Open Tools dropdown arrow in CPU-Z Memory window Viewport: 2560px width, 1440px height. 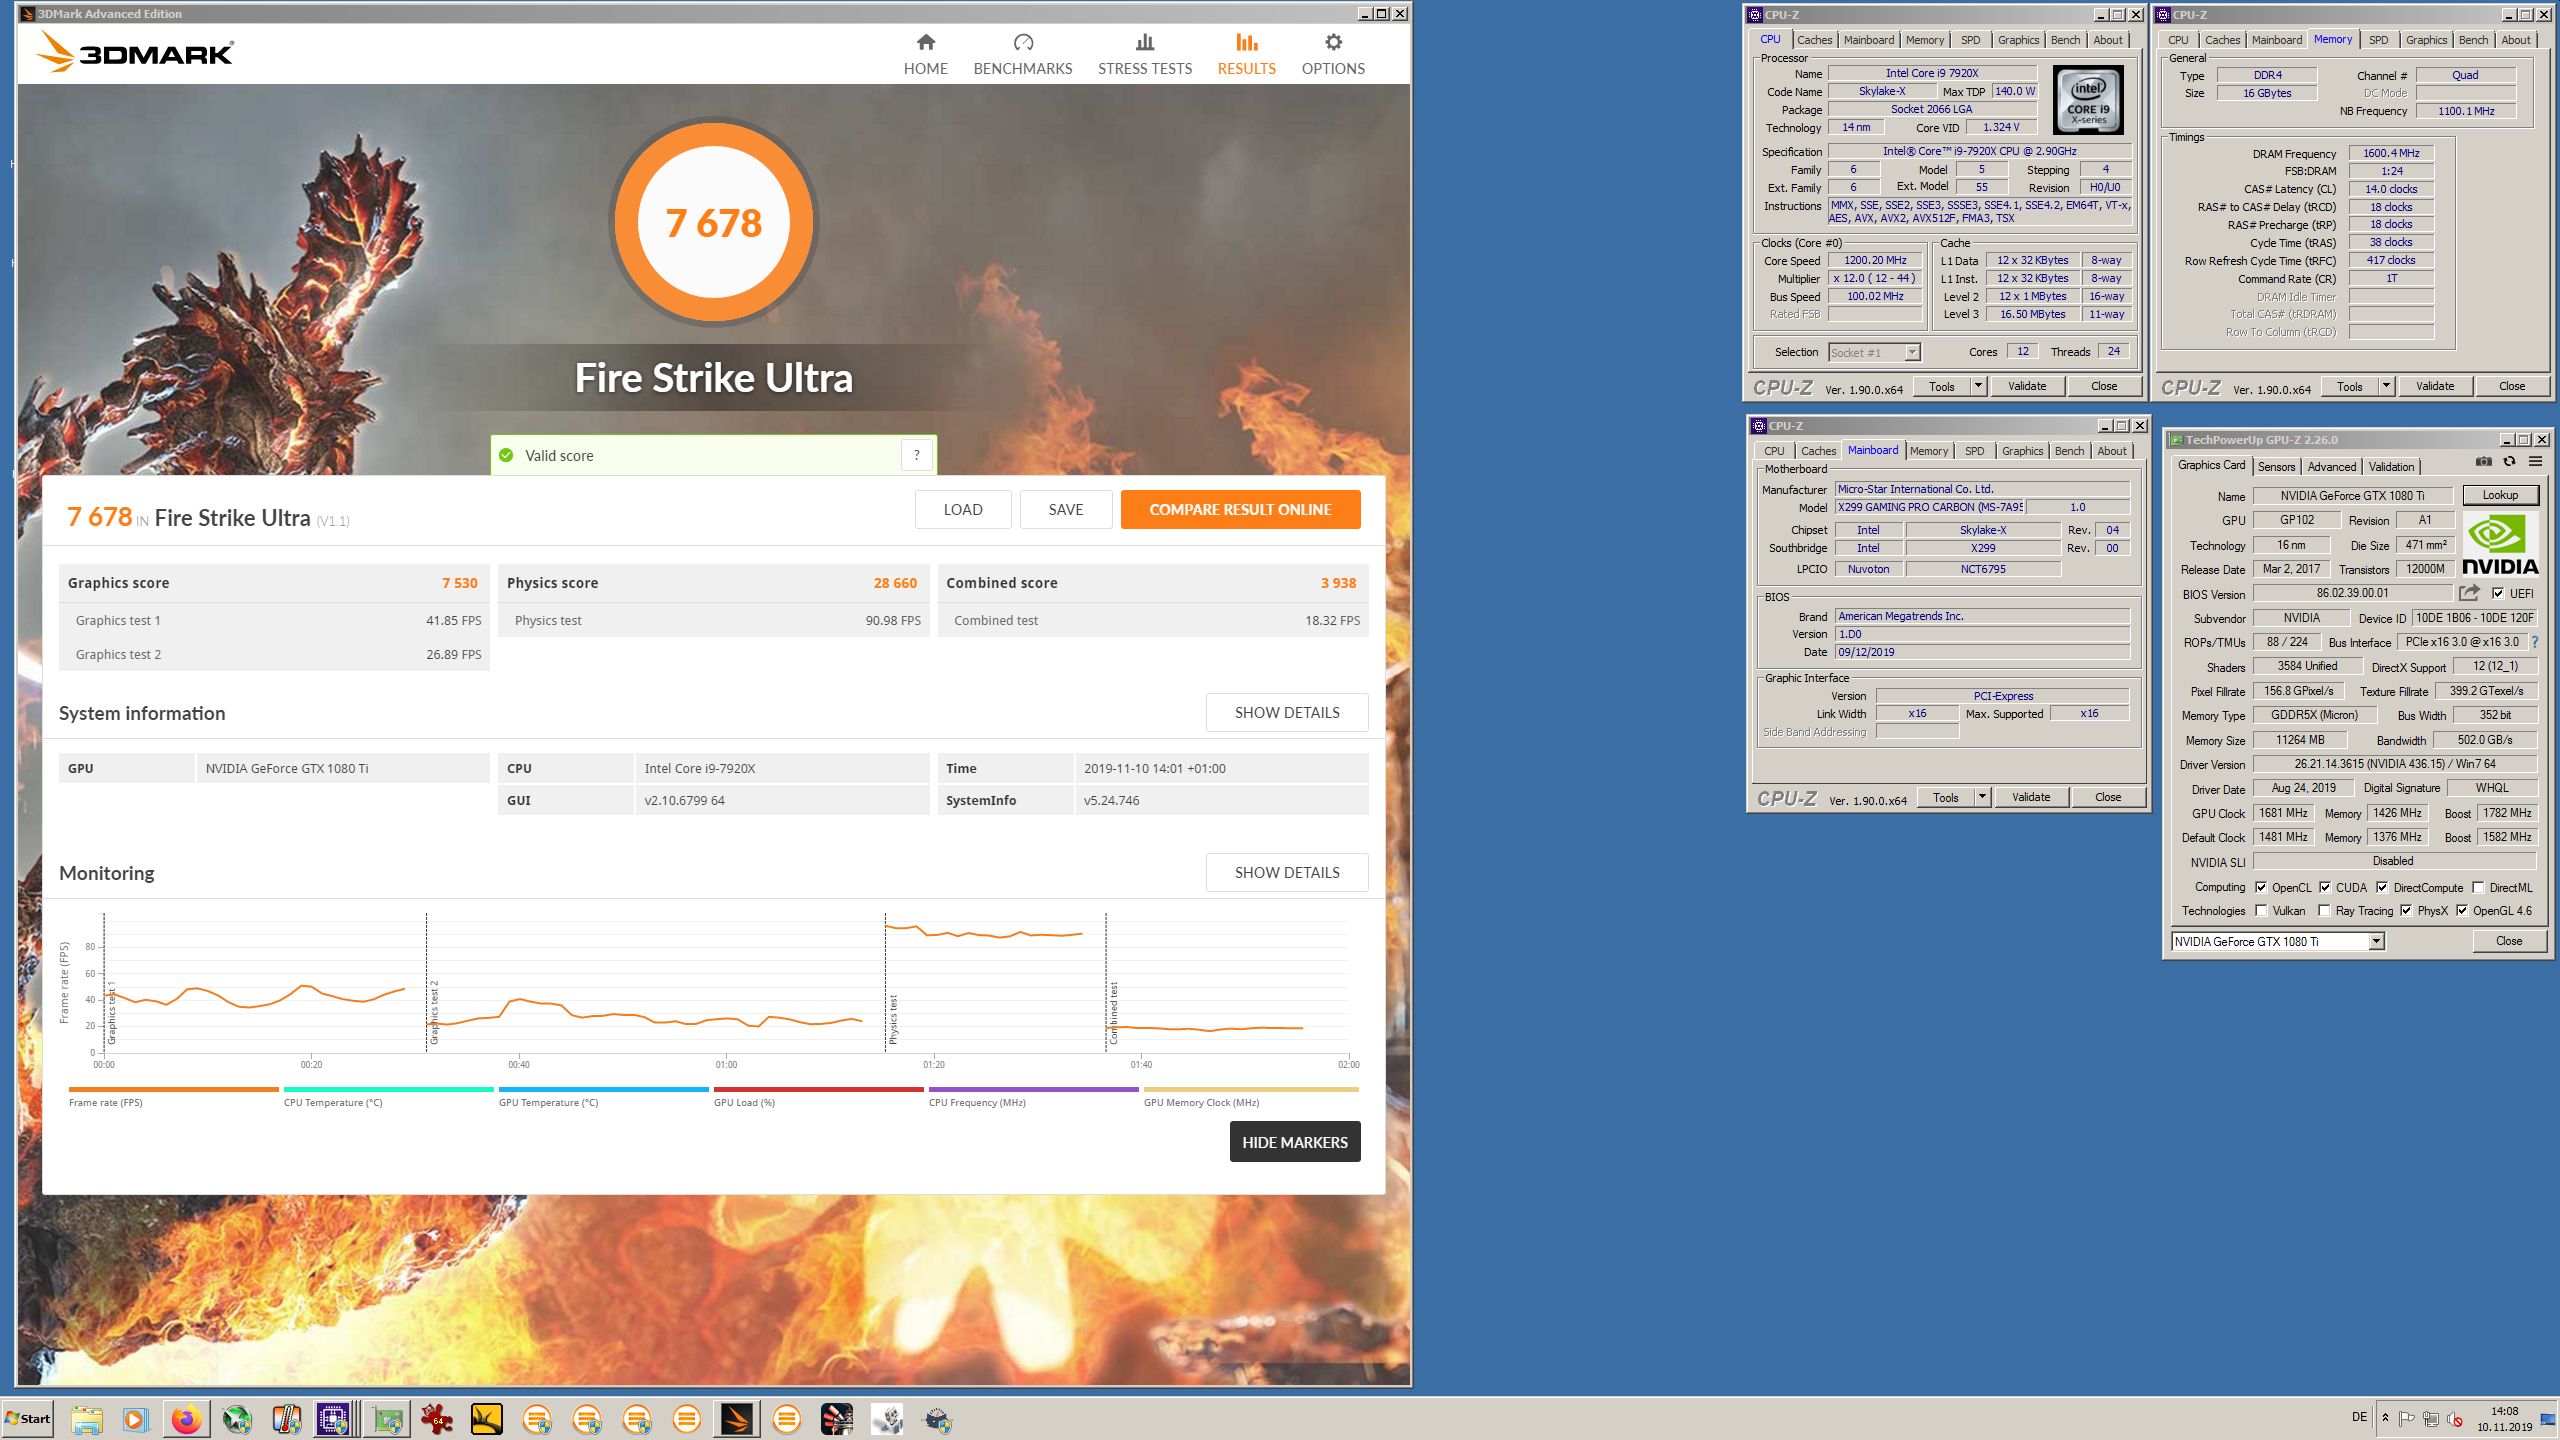click(x=2385, y=386)
